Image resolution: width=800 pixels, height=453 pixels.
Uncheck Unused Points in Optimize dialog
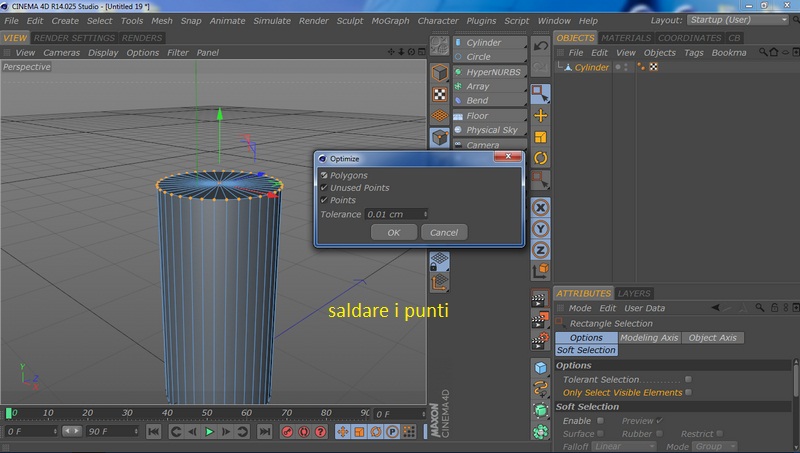point(323,188)
